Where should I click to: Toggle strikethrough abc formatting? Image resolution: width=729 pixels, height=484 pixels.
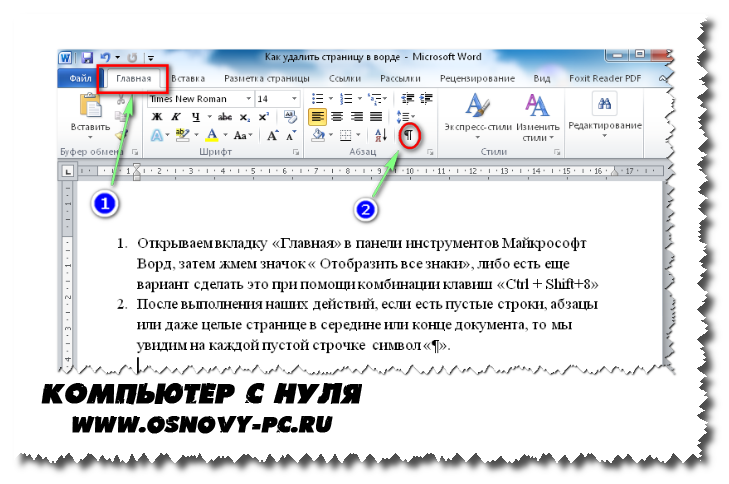point(225,117)
